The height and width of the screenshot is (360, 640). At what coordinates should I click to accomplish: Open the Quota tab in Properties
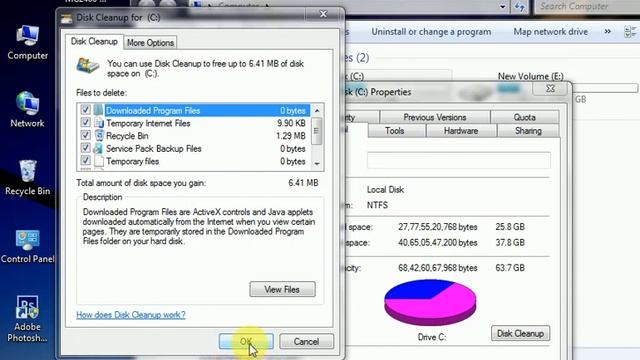click(x=524, y=117)
